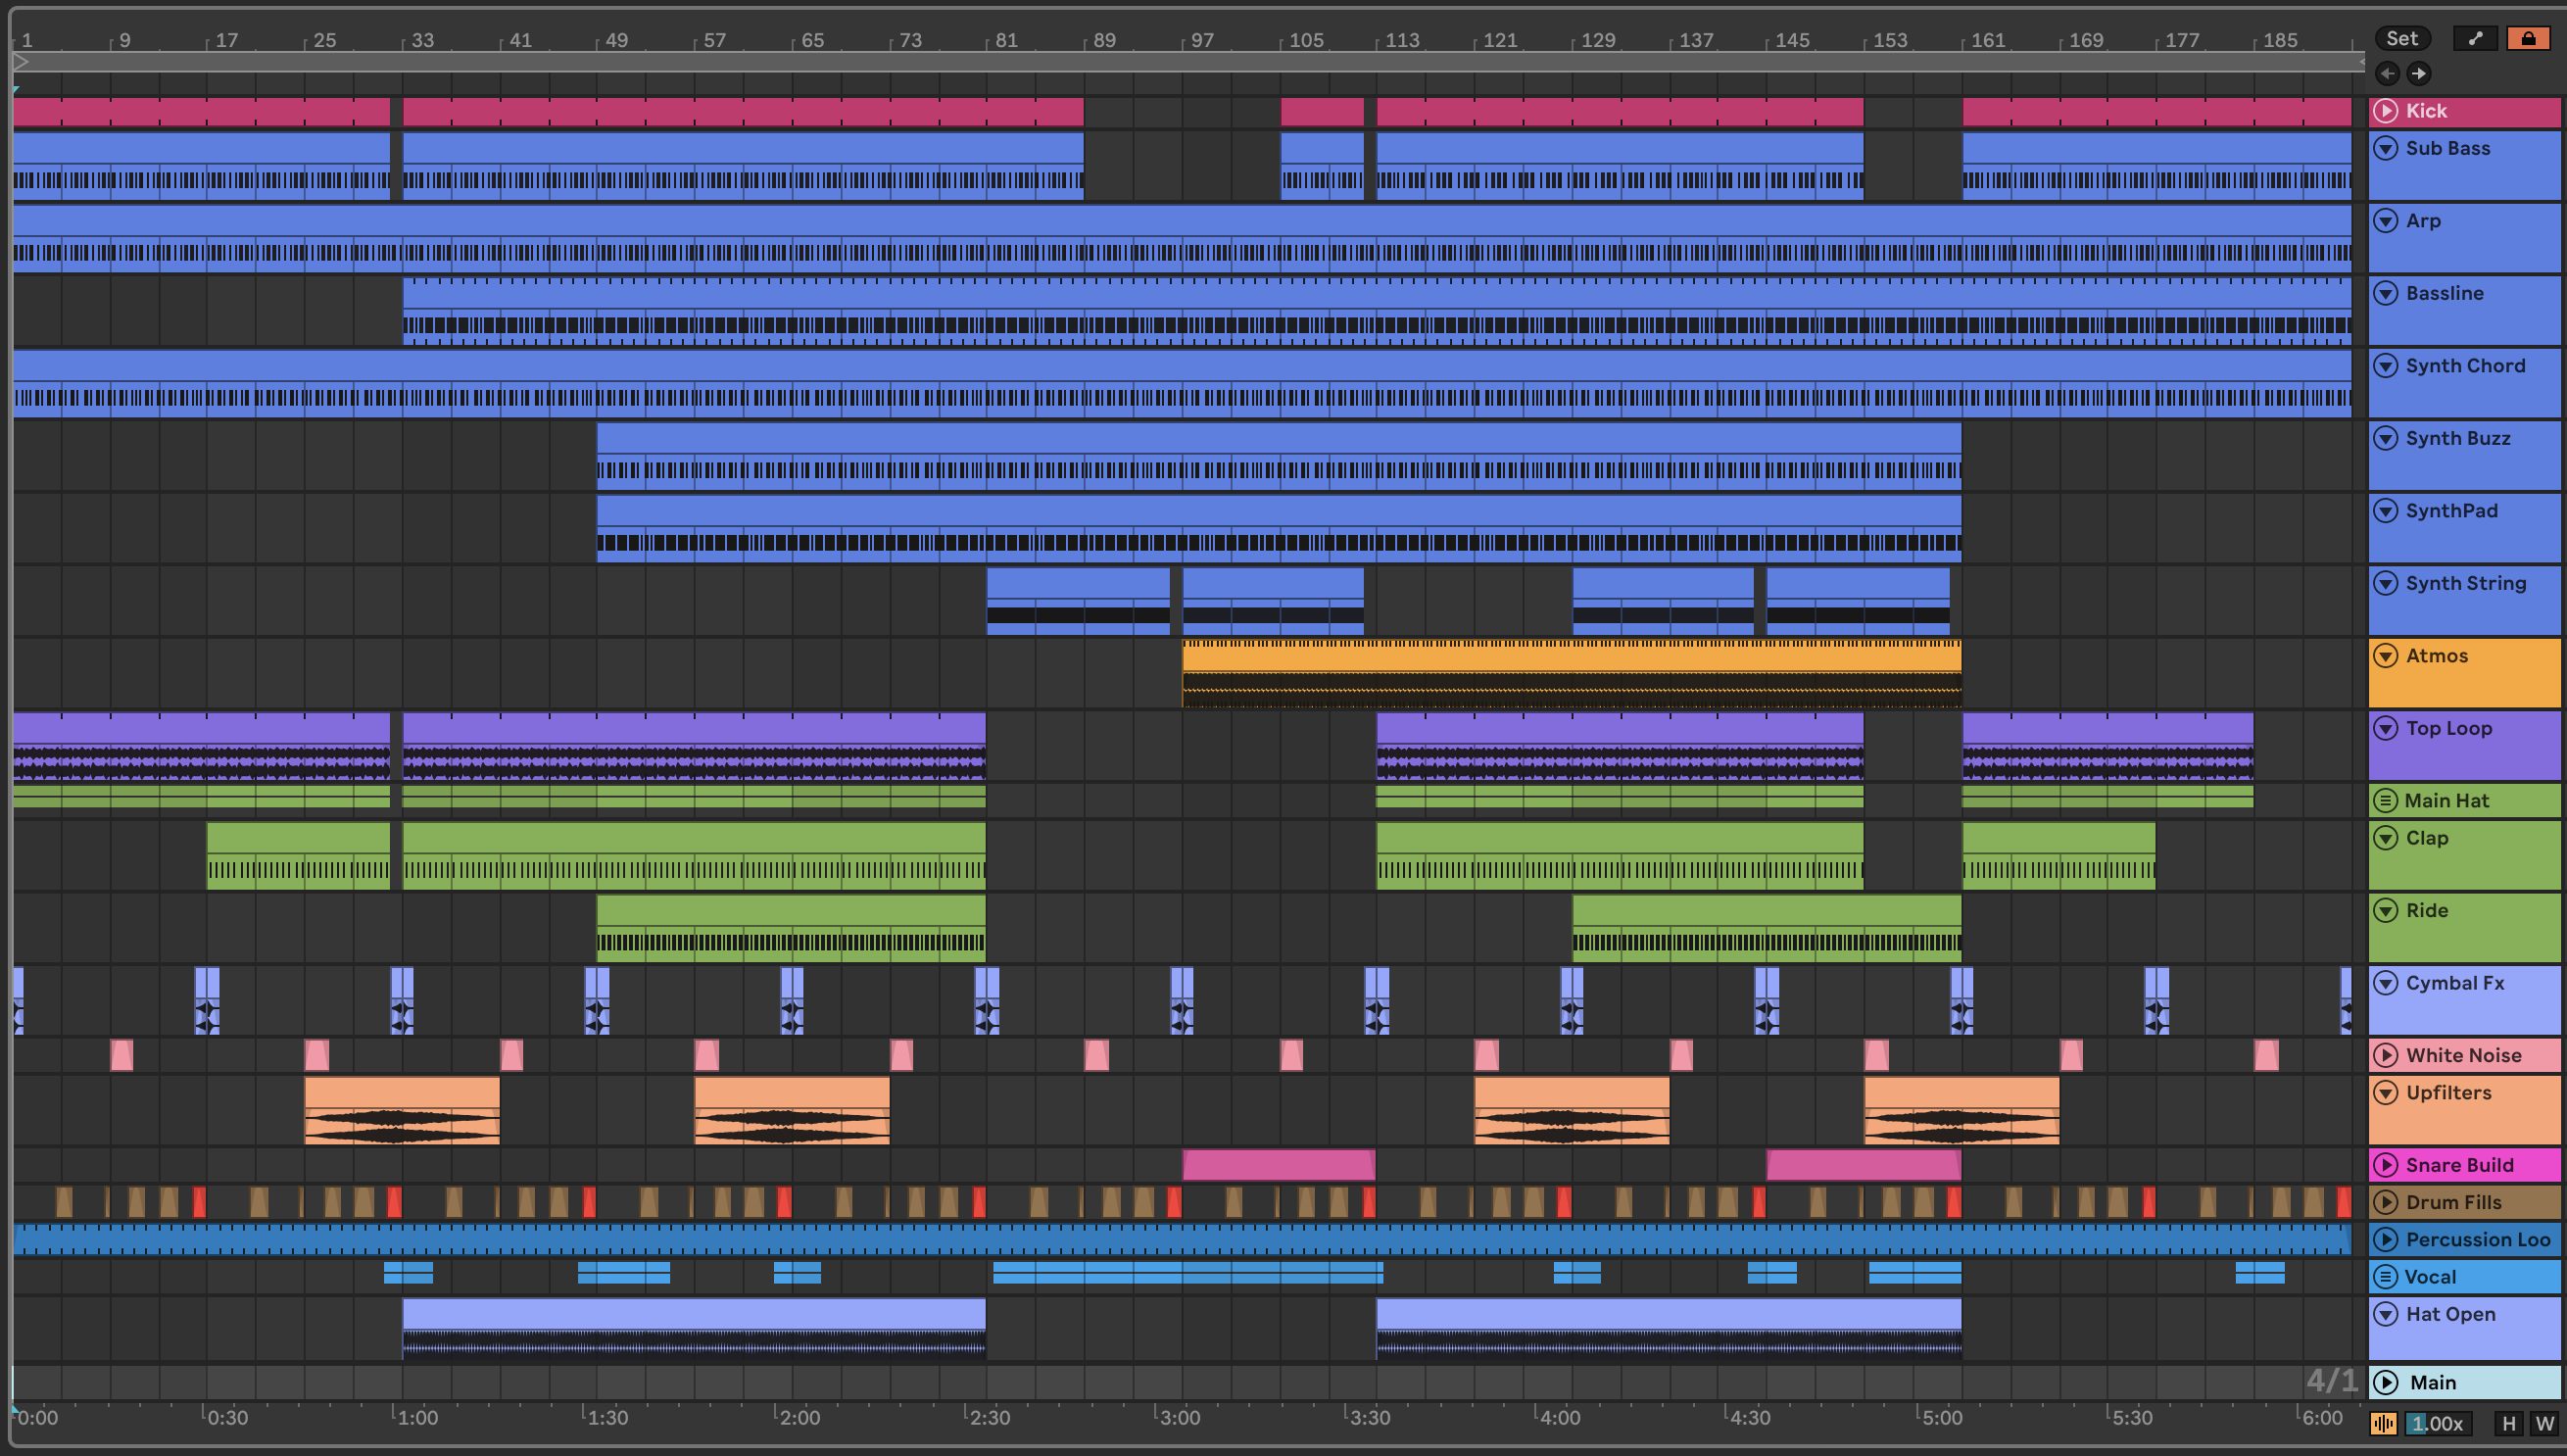The width and height of the screenshot is (2567, 1456).
Task: Jump to previous locator arrow
Action: coord(2387,73)
